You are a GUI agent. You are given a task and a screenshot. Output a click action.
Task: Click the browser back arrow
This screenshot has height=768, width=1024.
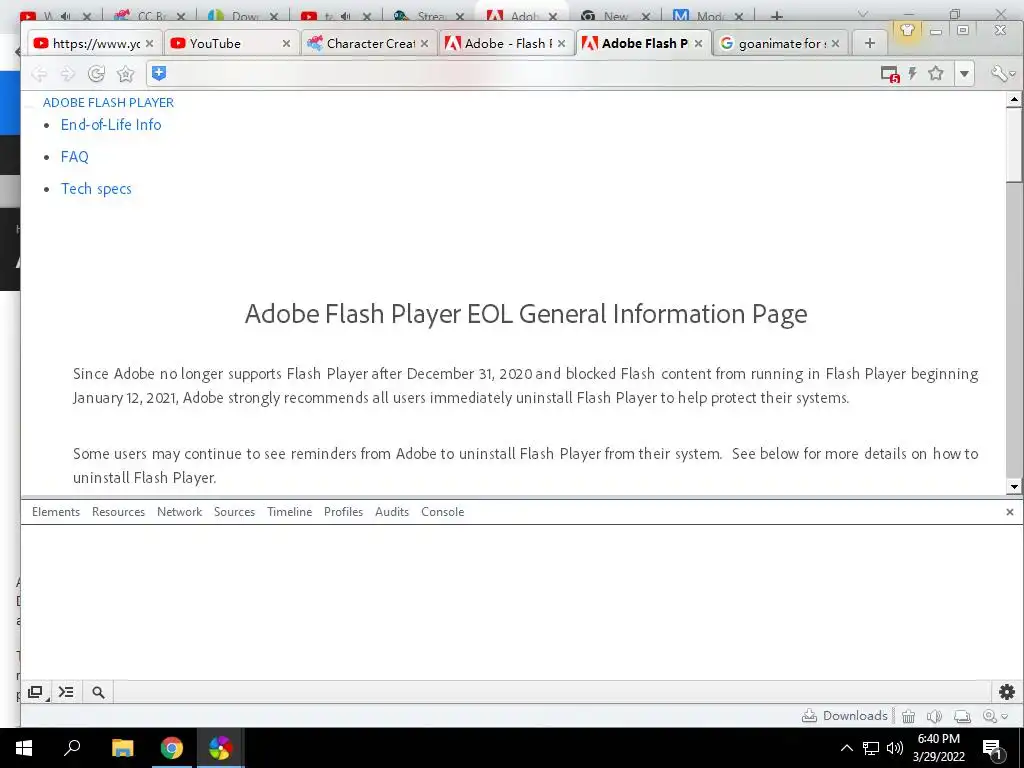point(39,74)
